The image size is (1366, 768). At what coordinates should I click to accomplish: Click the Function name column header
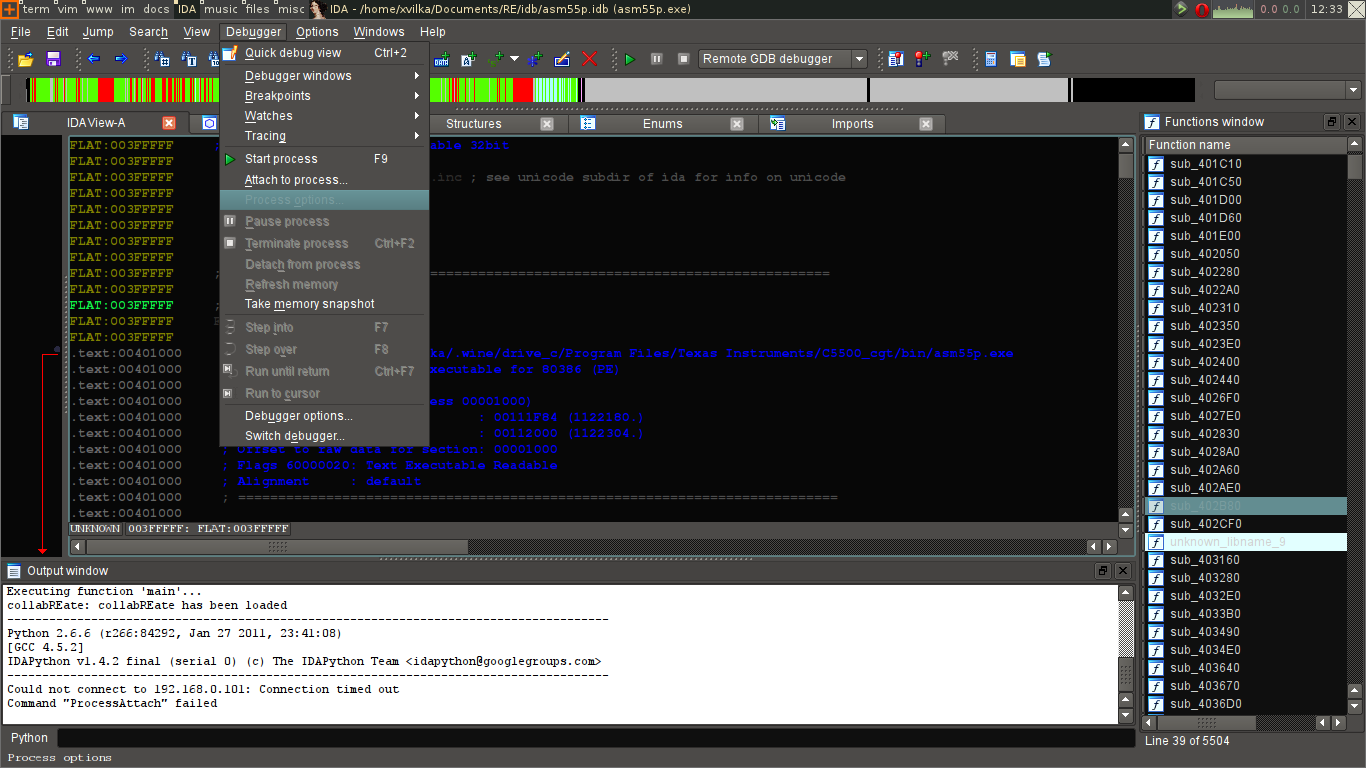1246,145
